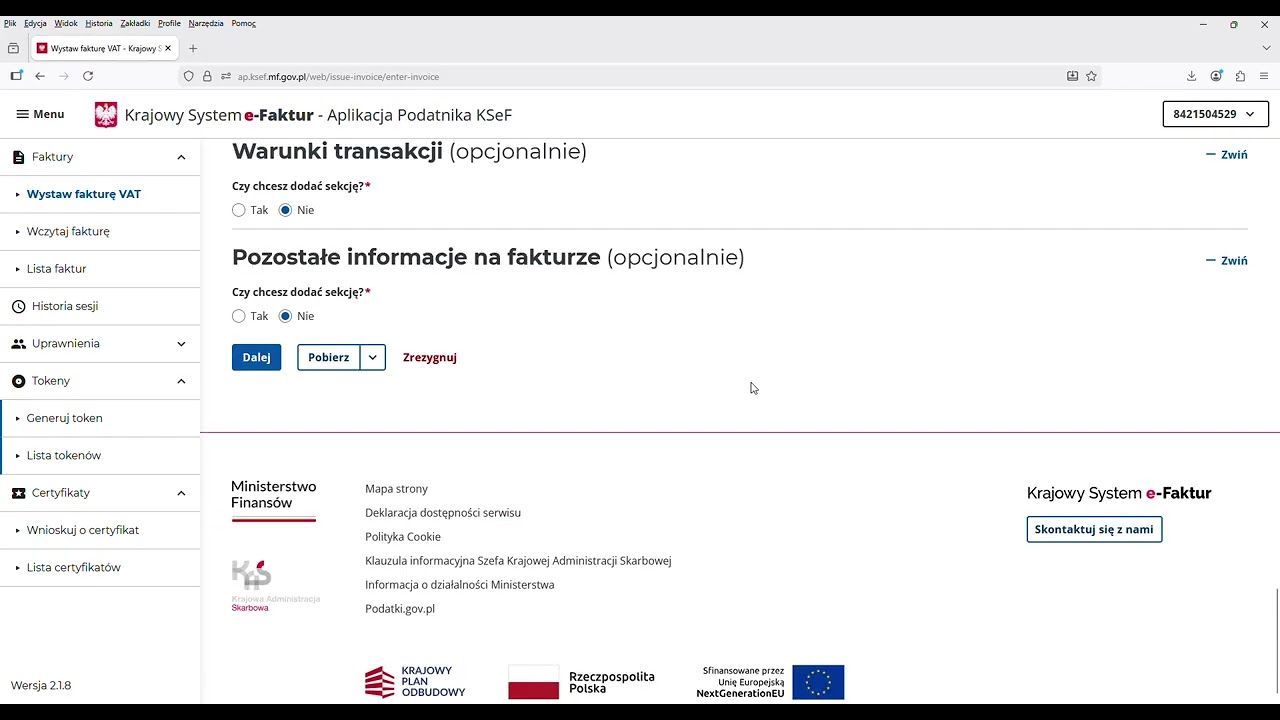1280x720 pixels.
Task: Click the Dalej button
Action: 256,357
